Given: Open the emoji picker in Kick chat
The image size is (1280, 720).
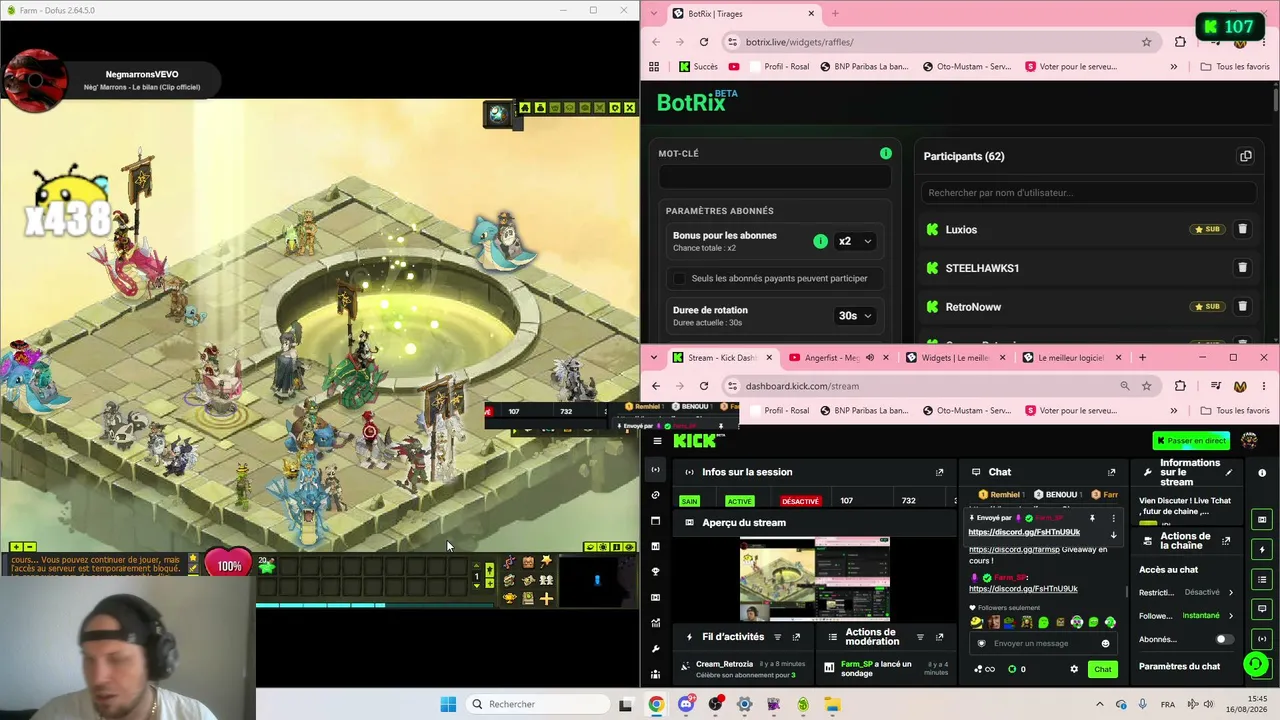Looking at the screenshot, I should point(1105,644).
